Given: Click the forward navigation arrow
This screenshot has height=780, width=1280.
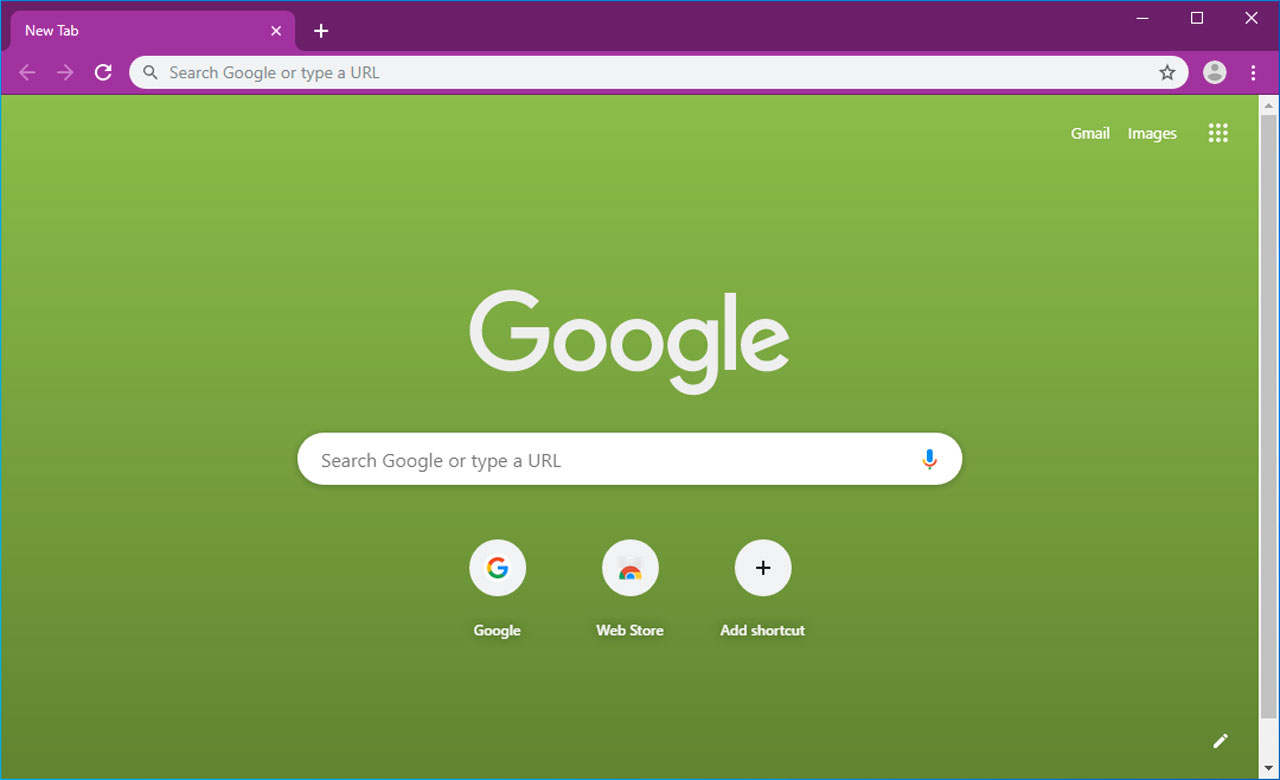Looking at the screenshot, I should click(65, 72).
